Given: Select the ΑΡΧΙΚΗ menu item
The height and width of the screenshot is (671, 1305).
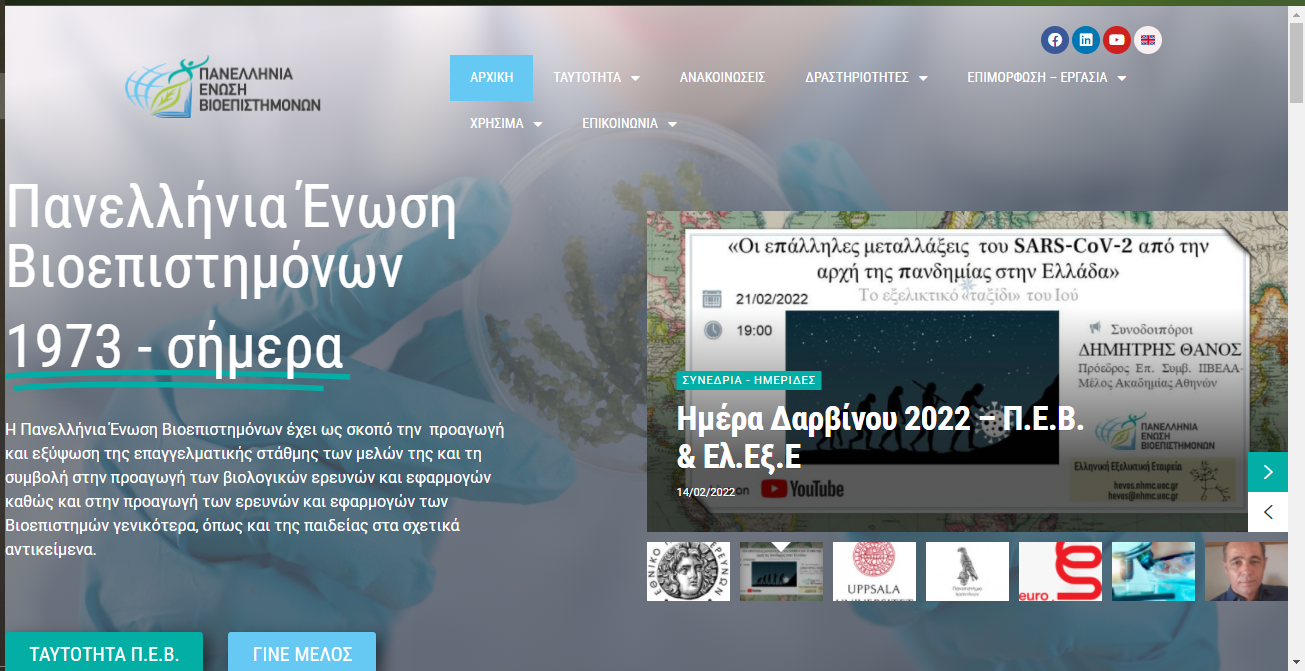Looking at the screenshot, I should click(x=491, y=78).
